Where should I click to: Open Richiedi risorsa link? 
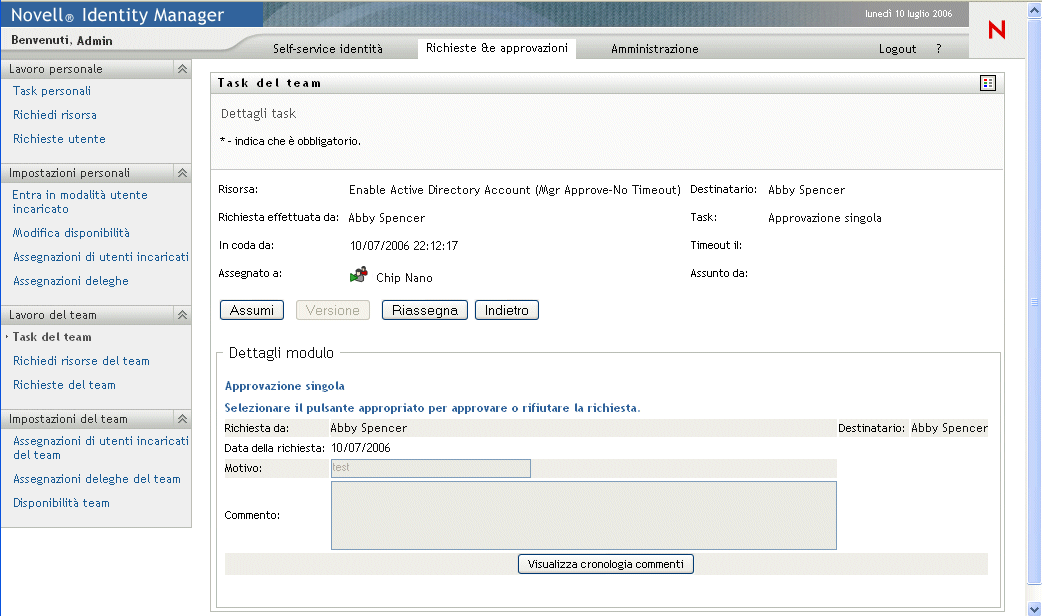click(55, 115)
